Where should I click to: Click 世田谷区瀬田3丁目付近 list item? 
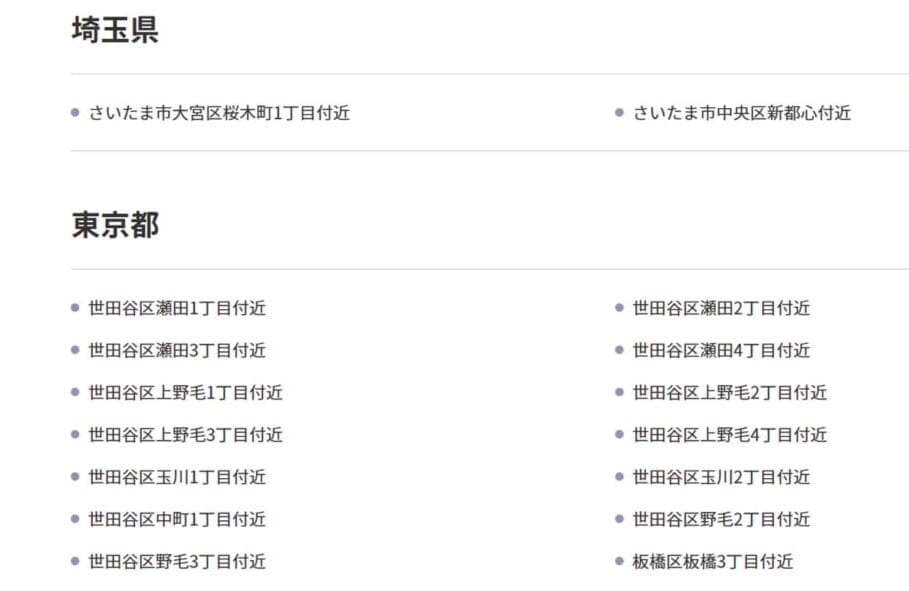coord(177,350)
